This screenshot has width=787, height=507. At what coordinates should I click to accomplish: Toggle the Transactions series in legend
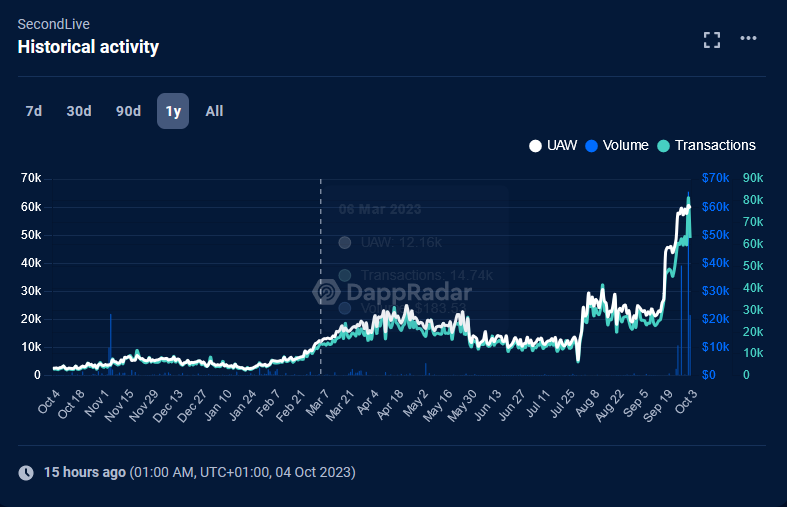[x=707, y=146]
